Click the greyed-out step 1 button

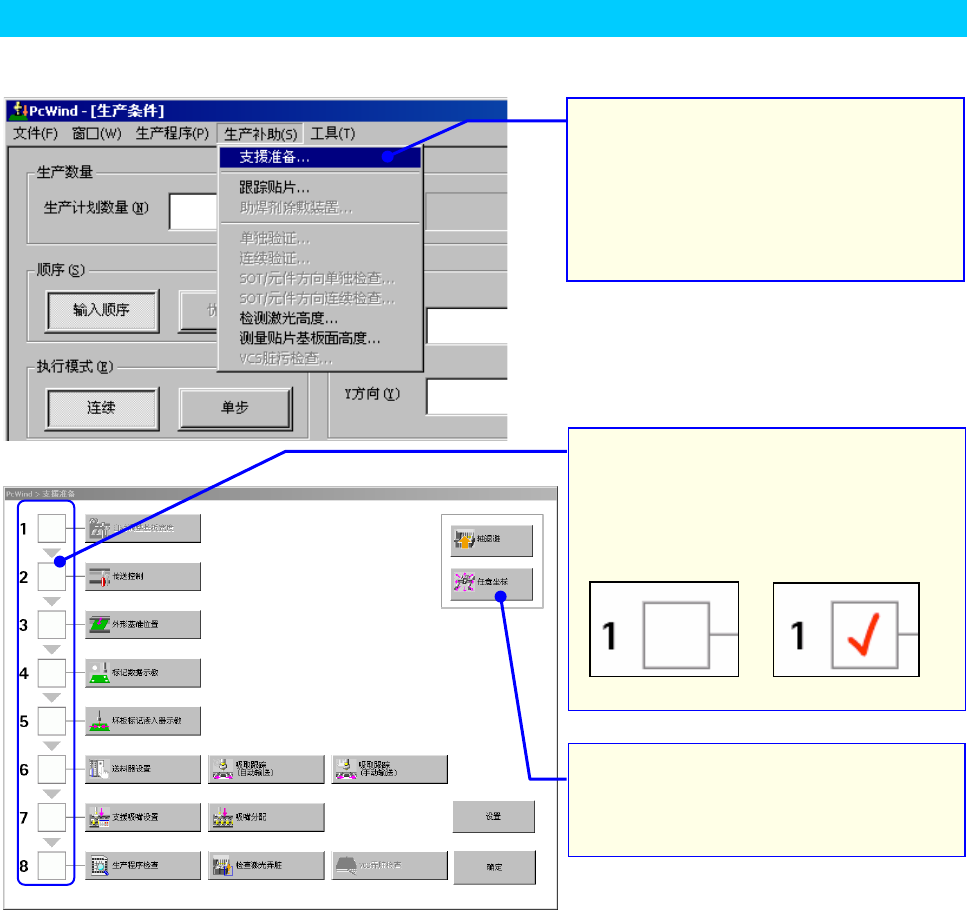[x=143, y=528]
